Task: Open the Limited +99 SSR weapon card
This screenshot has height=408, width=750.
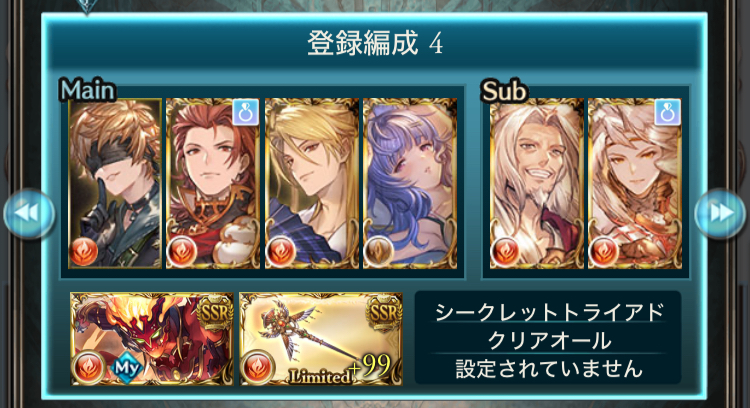Action: 321,339
